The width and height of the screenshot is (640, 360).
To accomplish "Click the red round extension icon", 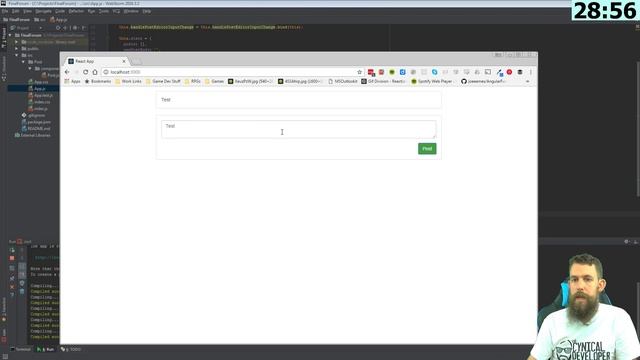I will click(x=509, y=72).
